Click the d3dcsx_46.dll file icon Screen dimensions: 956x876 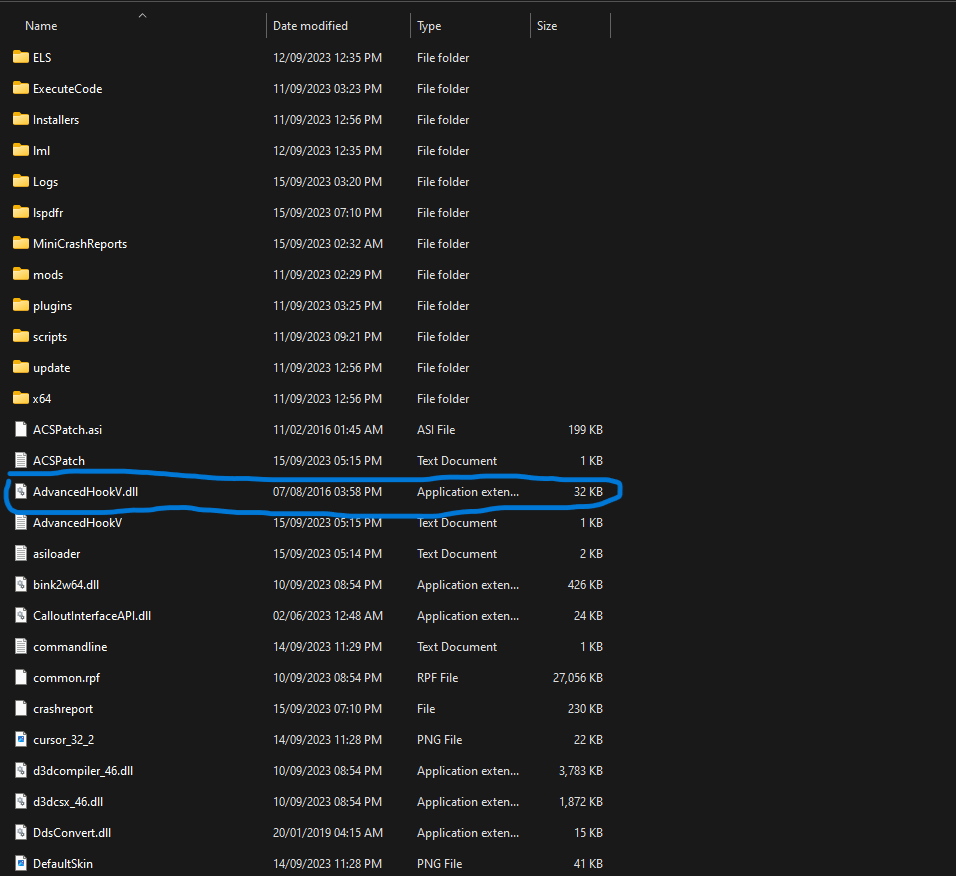tap(21, 802)
